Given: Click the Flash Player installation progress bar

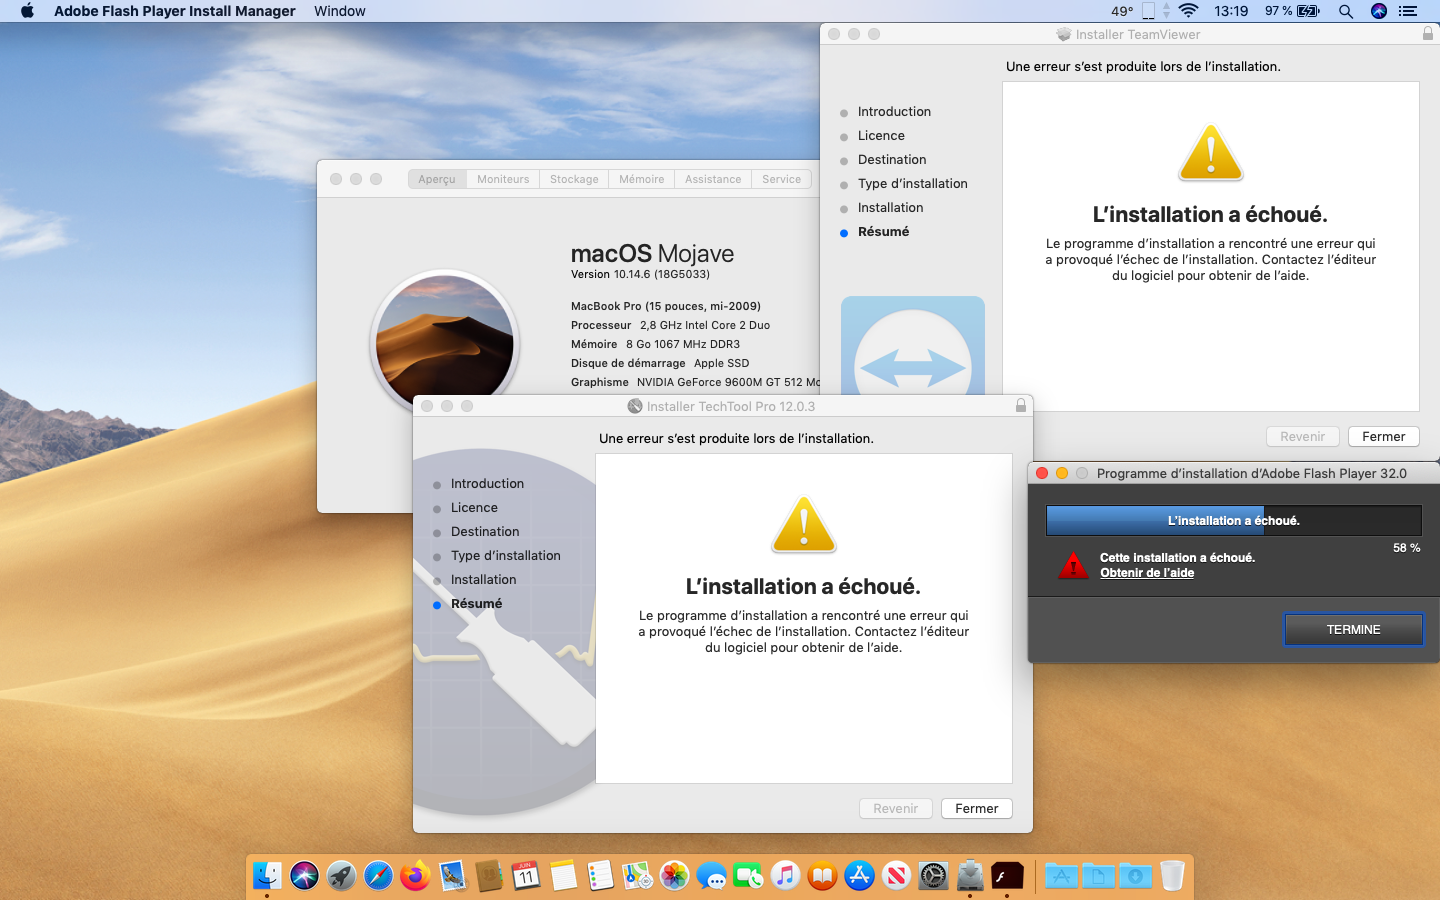Looking at the screenshot, I should click(1233, 520).
